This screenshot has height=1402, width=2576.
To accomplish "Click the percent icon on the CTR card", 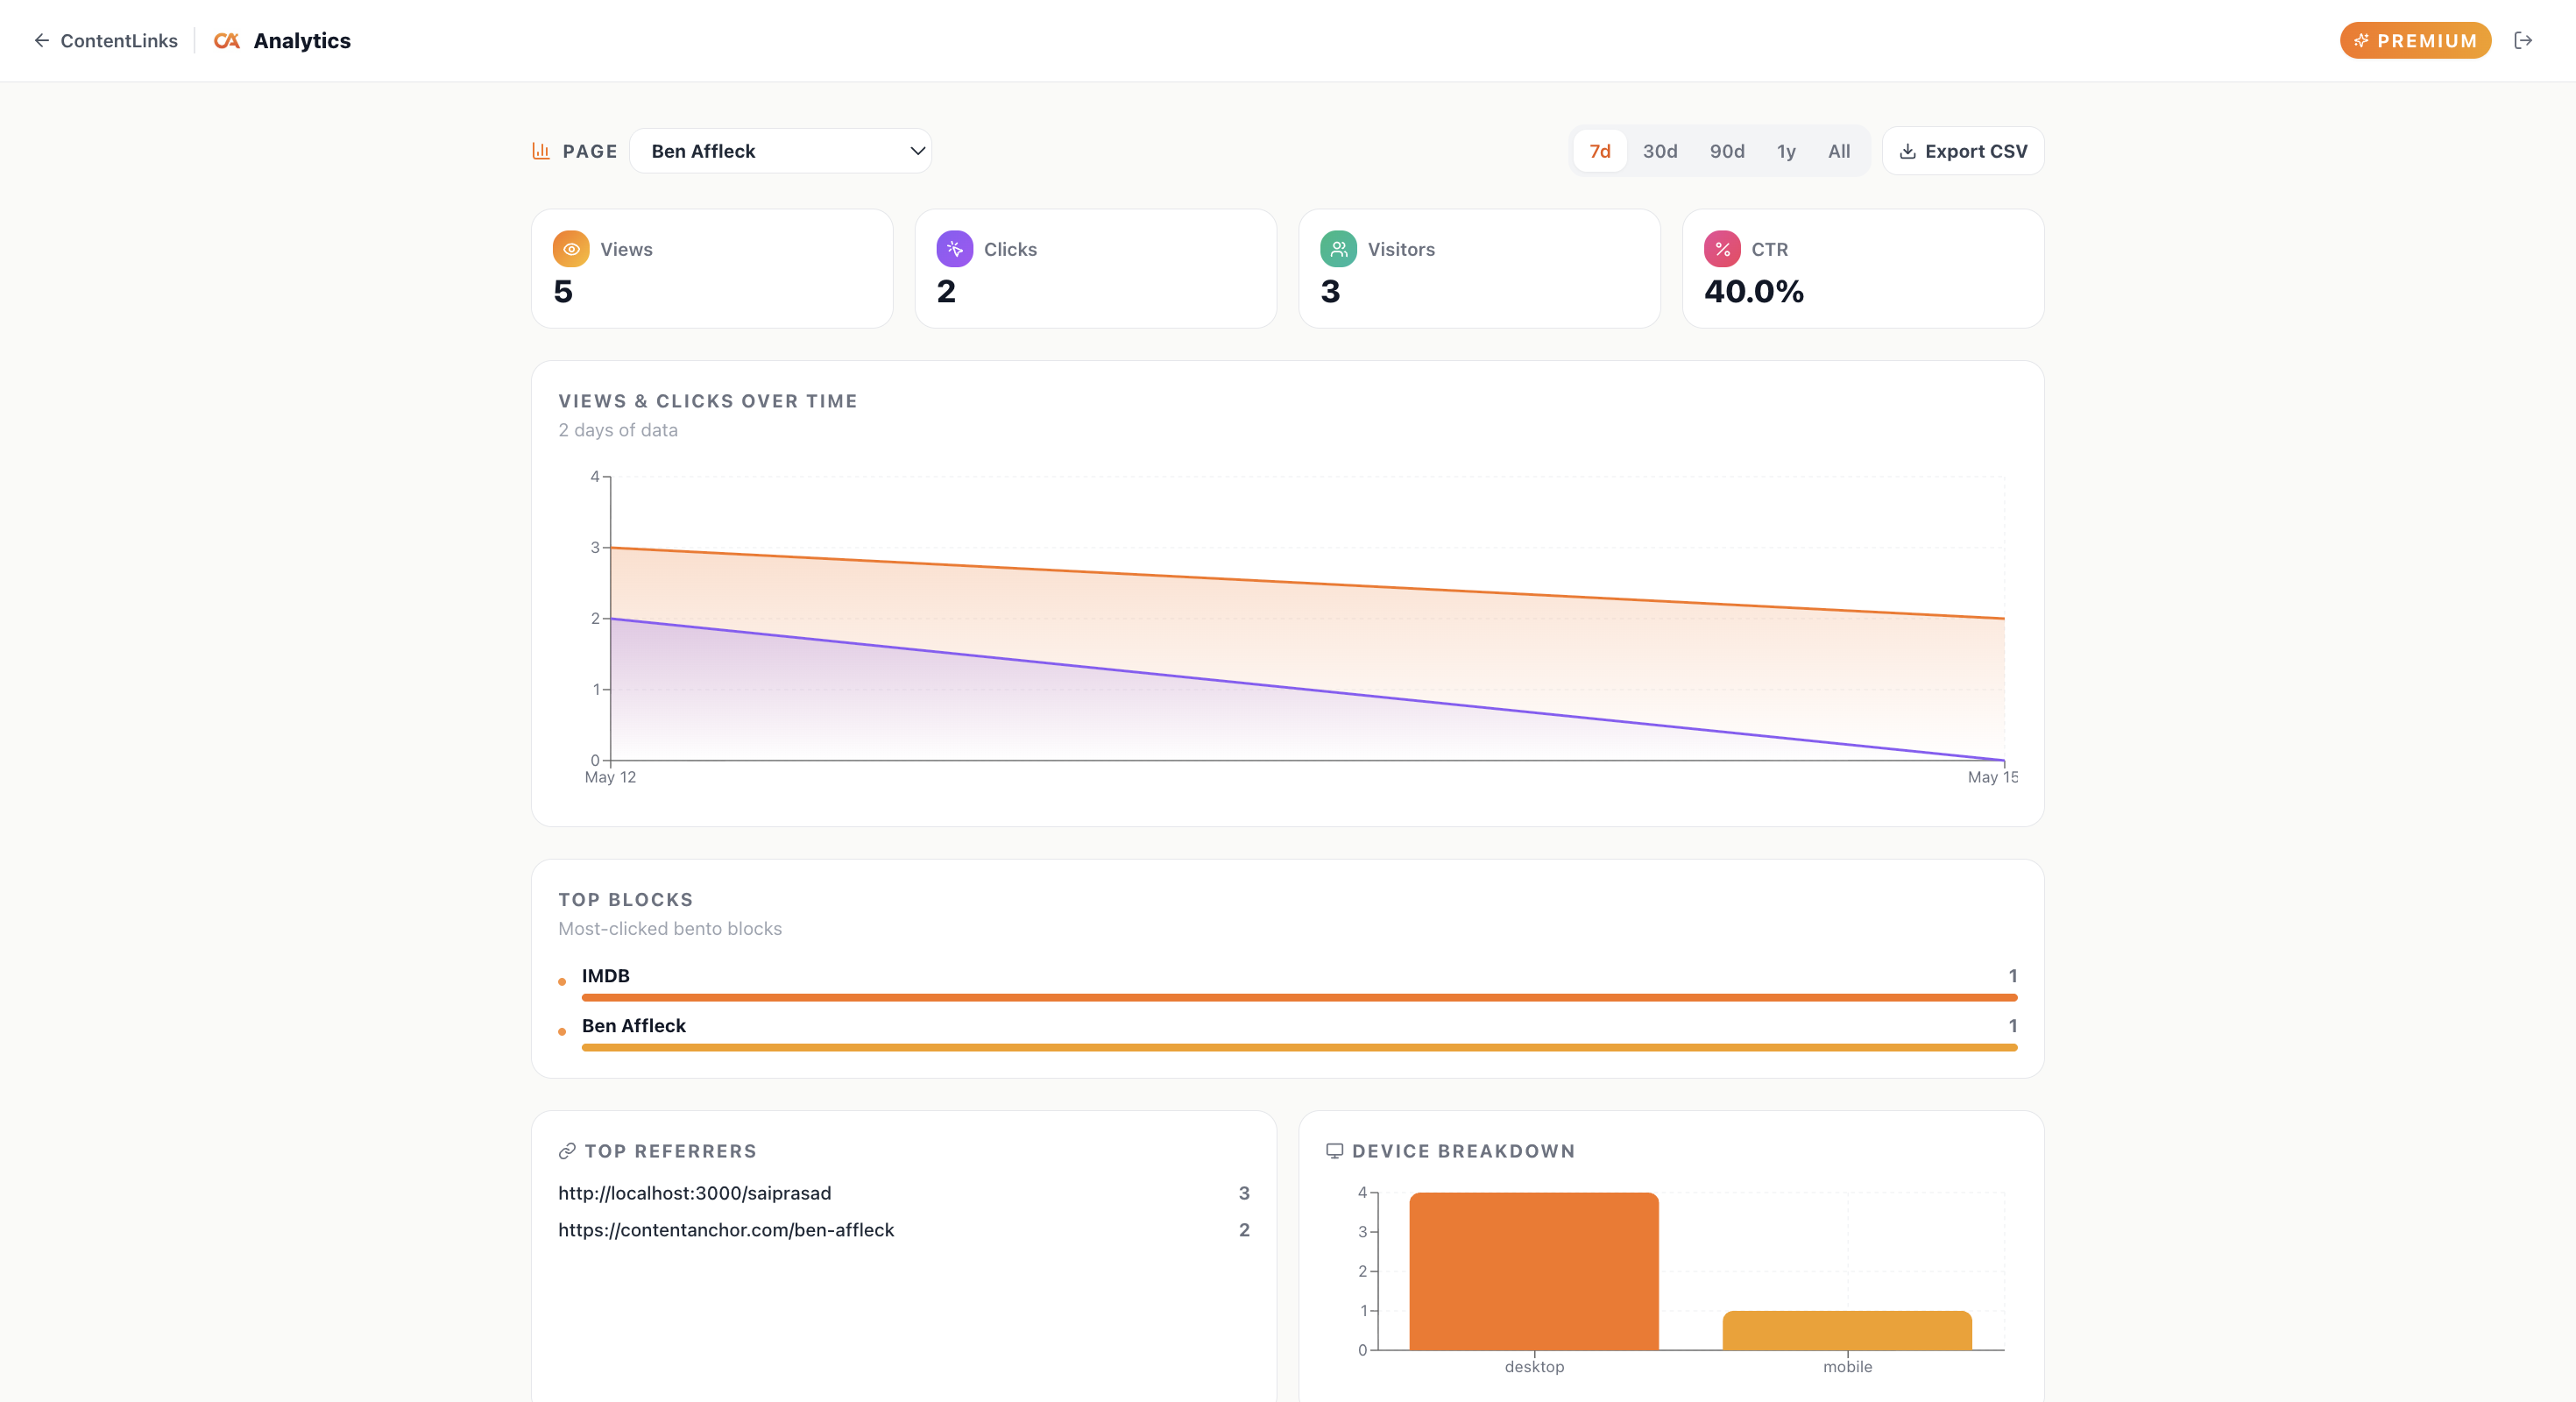I will click(x=1723, y=249).
